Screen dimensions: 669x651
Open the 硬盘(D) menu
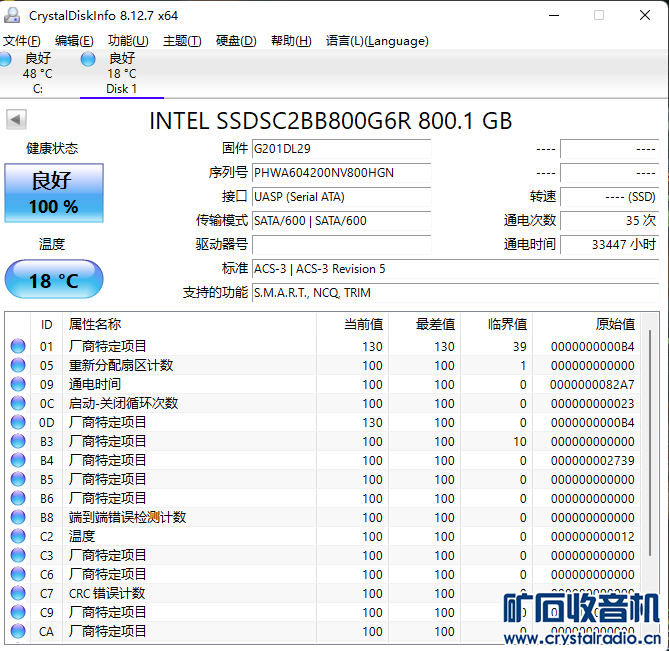pyautogui.click(x=236, y=41)
